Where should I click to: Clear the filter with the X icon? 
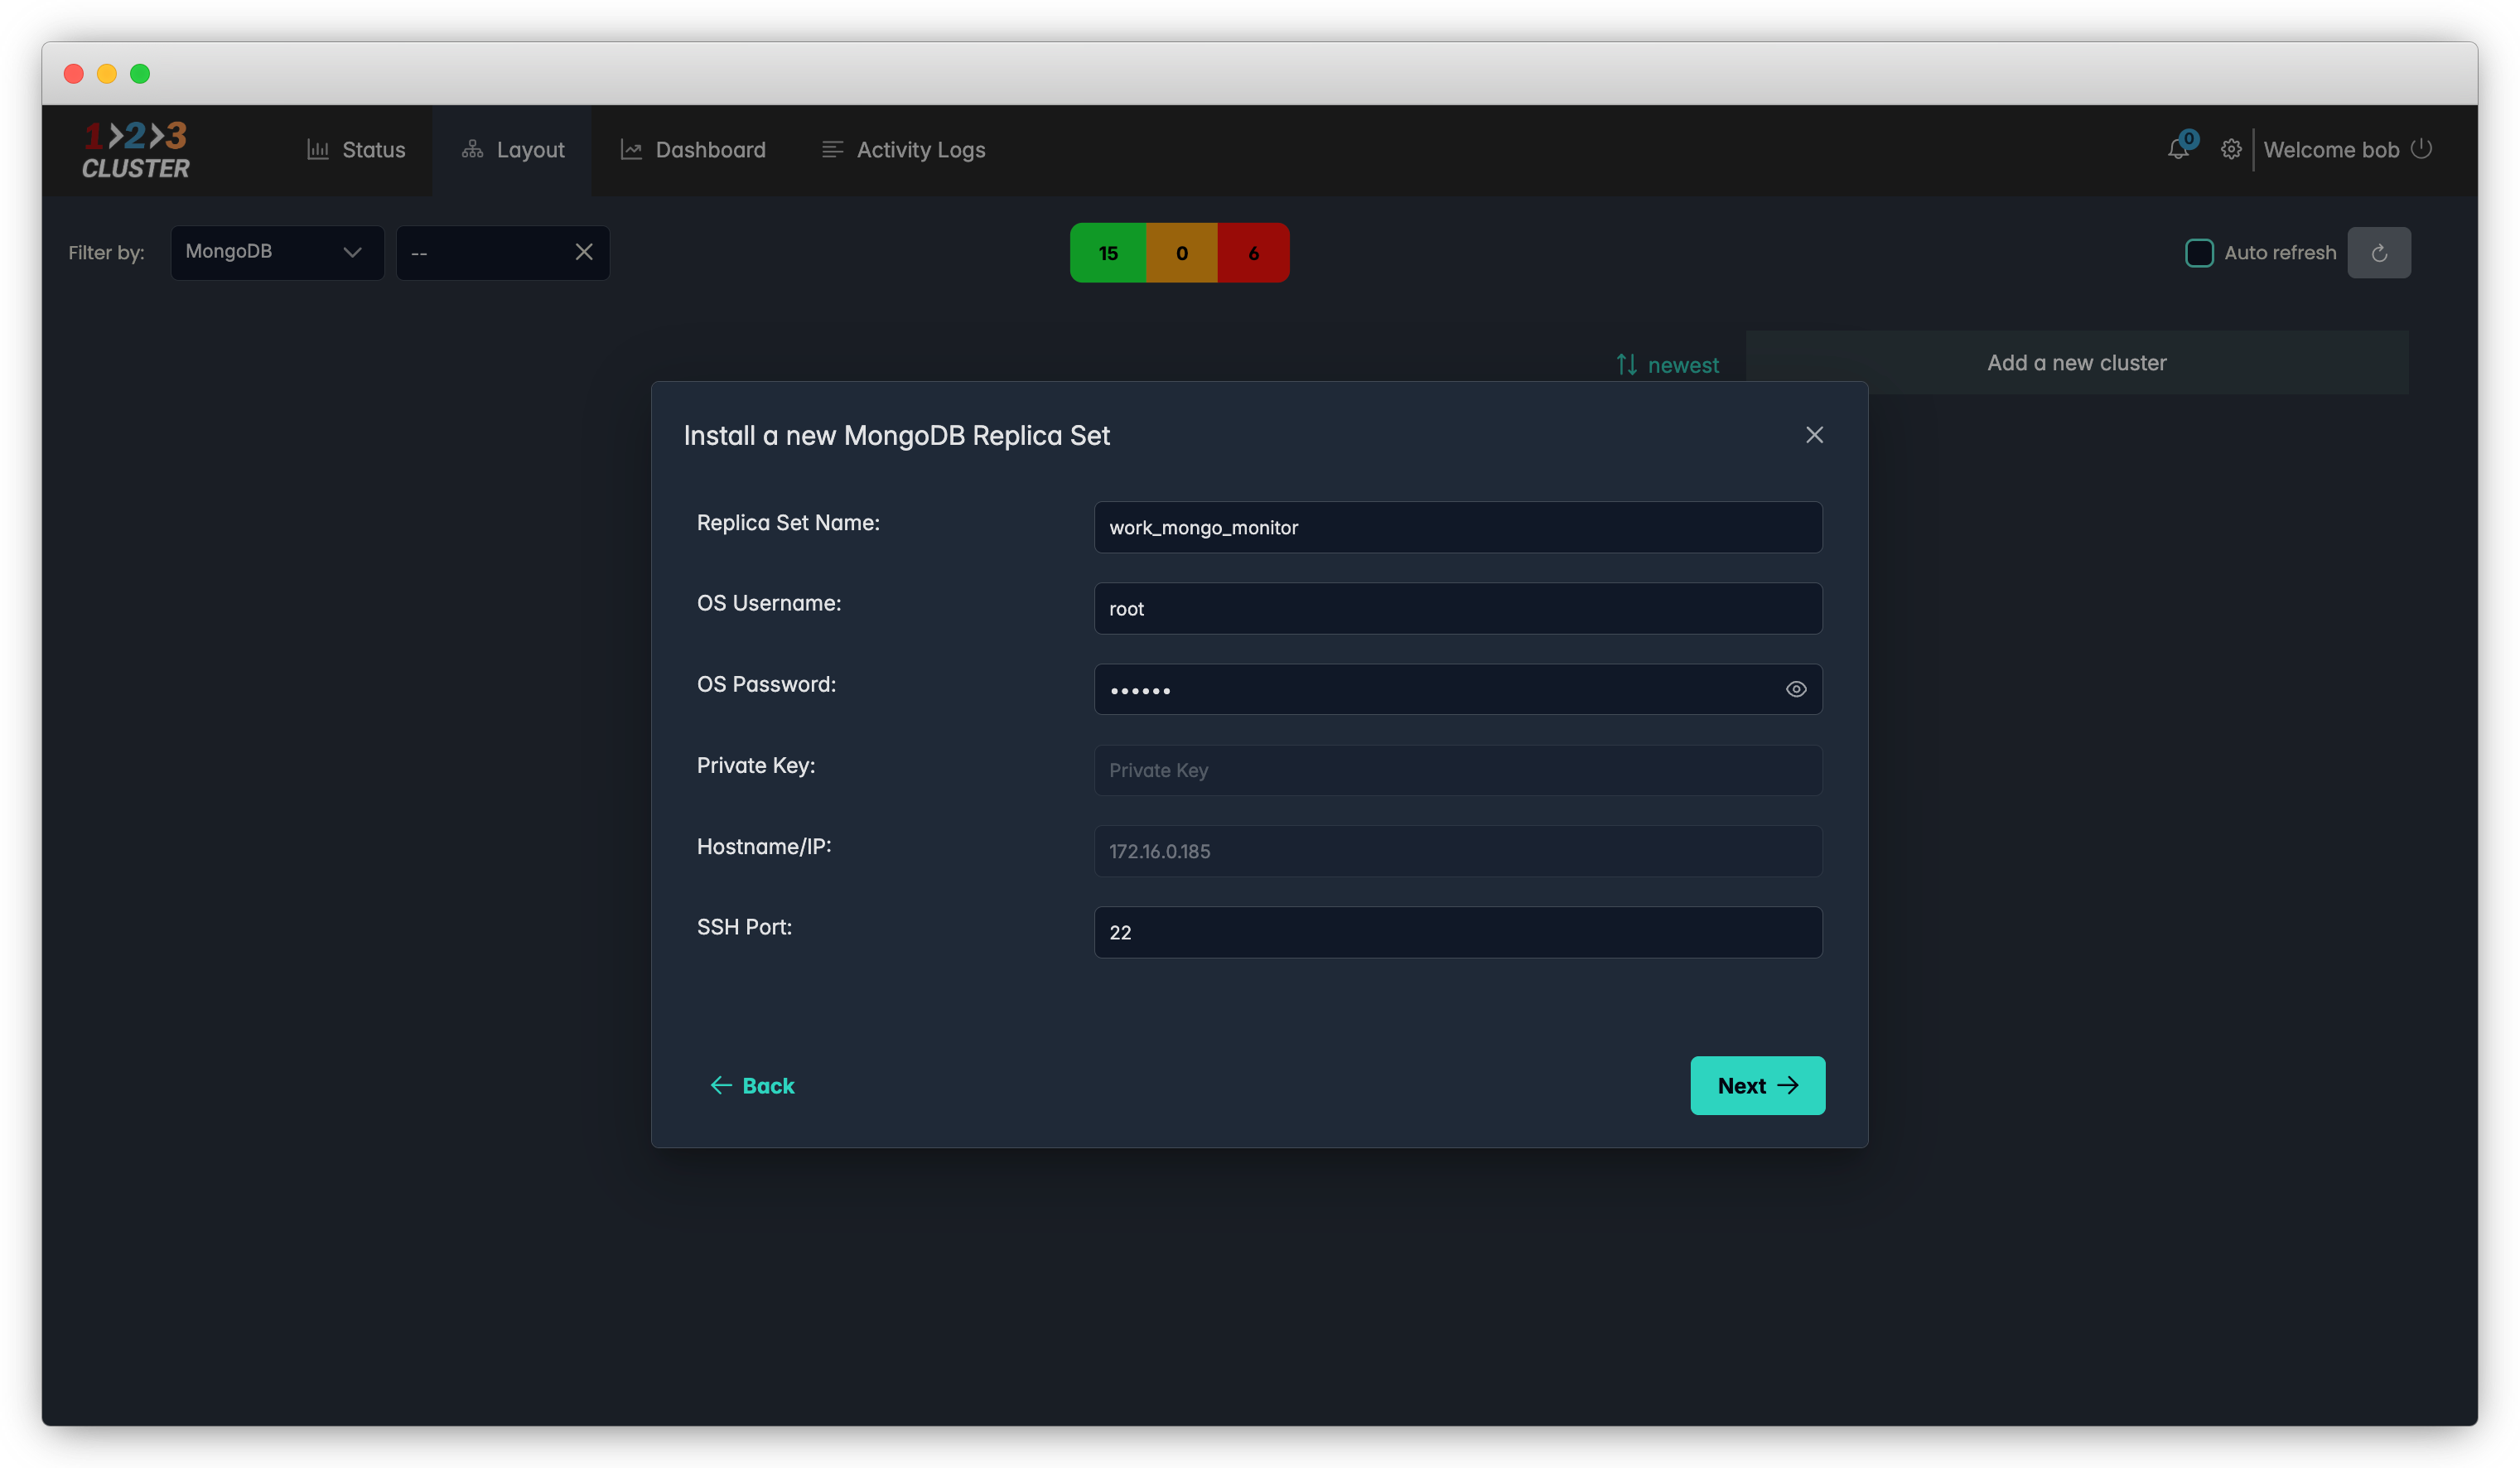[x=584, y=252]
